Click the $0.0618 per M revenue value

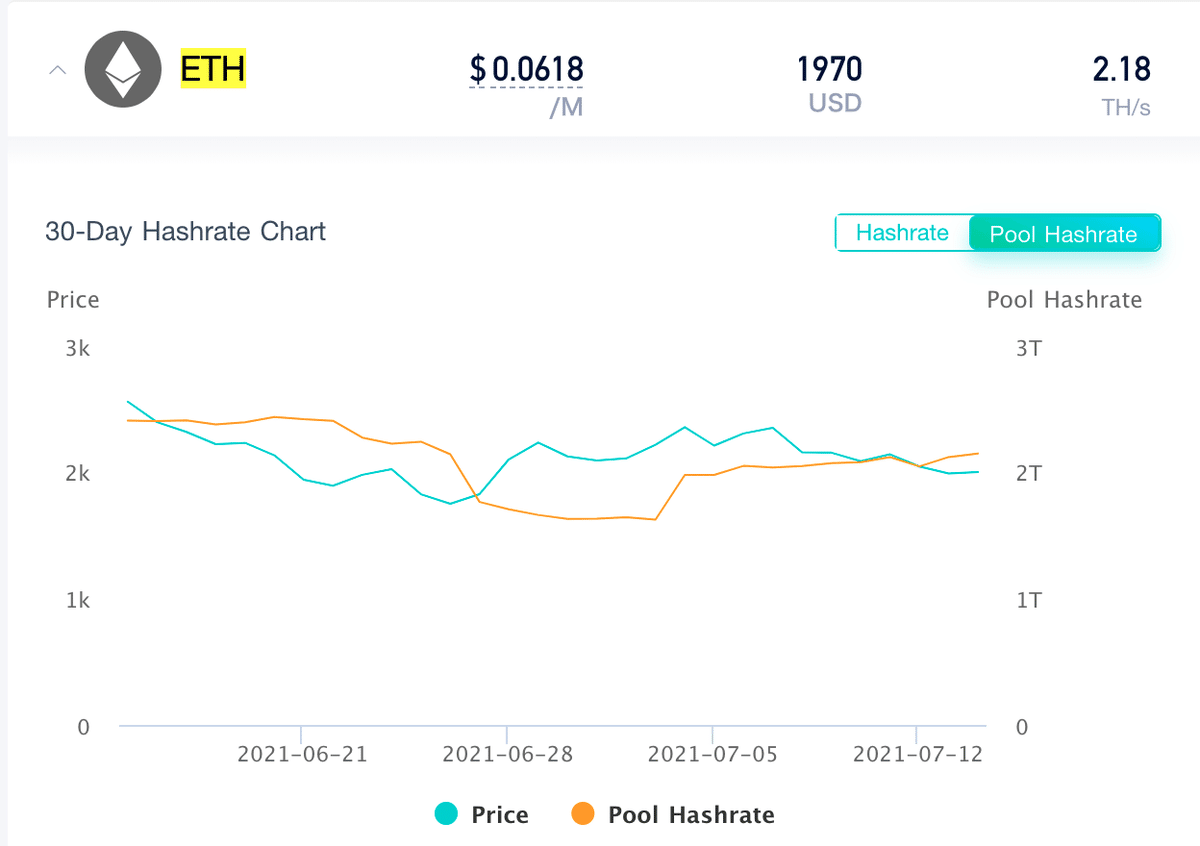526,70
